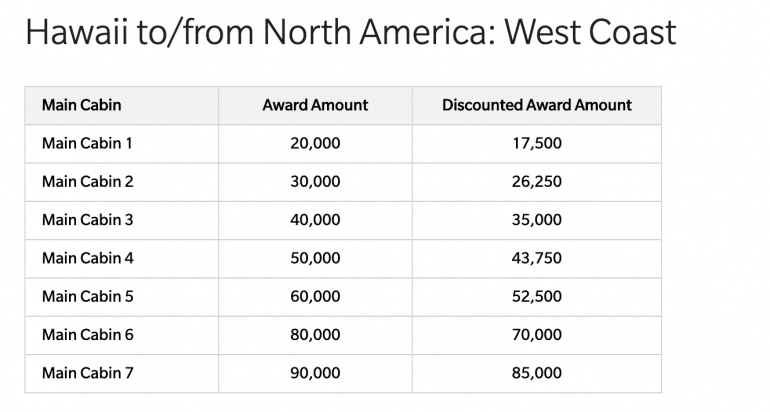Select the Main Cabin 3 row label

click(x=87, y=220)
